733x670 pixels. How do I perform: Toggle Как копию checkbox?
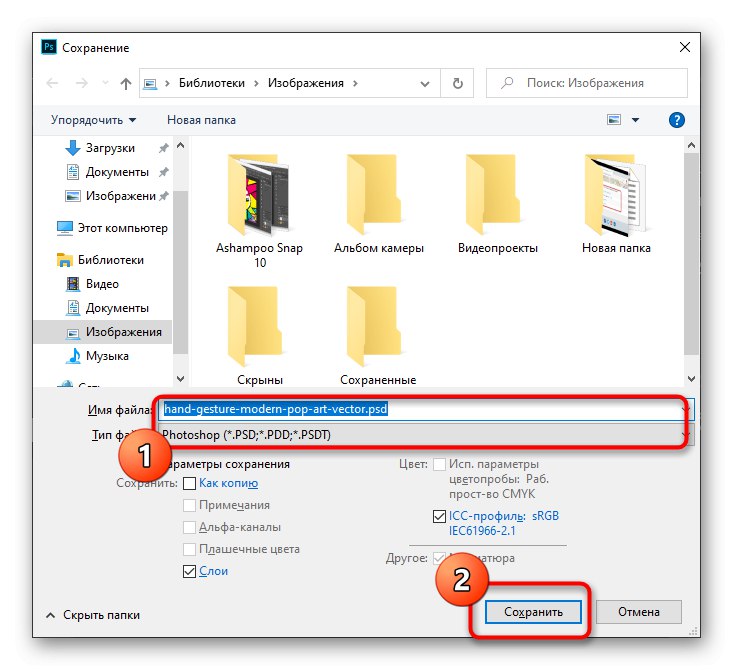189,483
